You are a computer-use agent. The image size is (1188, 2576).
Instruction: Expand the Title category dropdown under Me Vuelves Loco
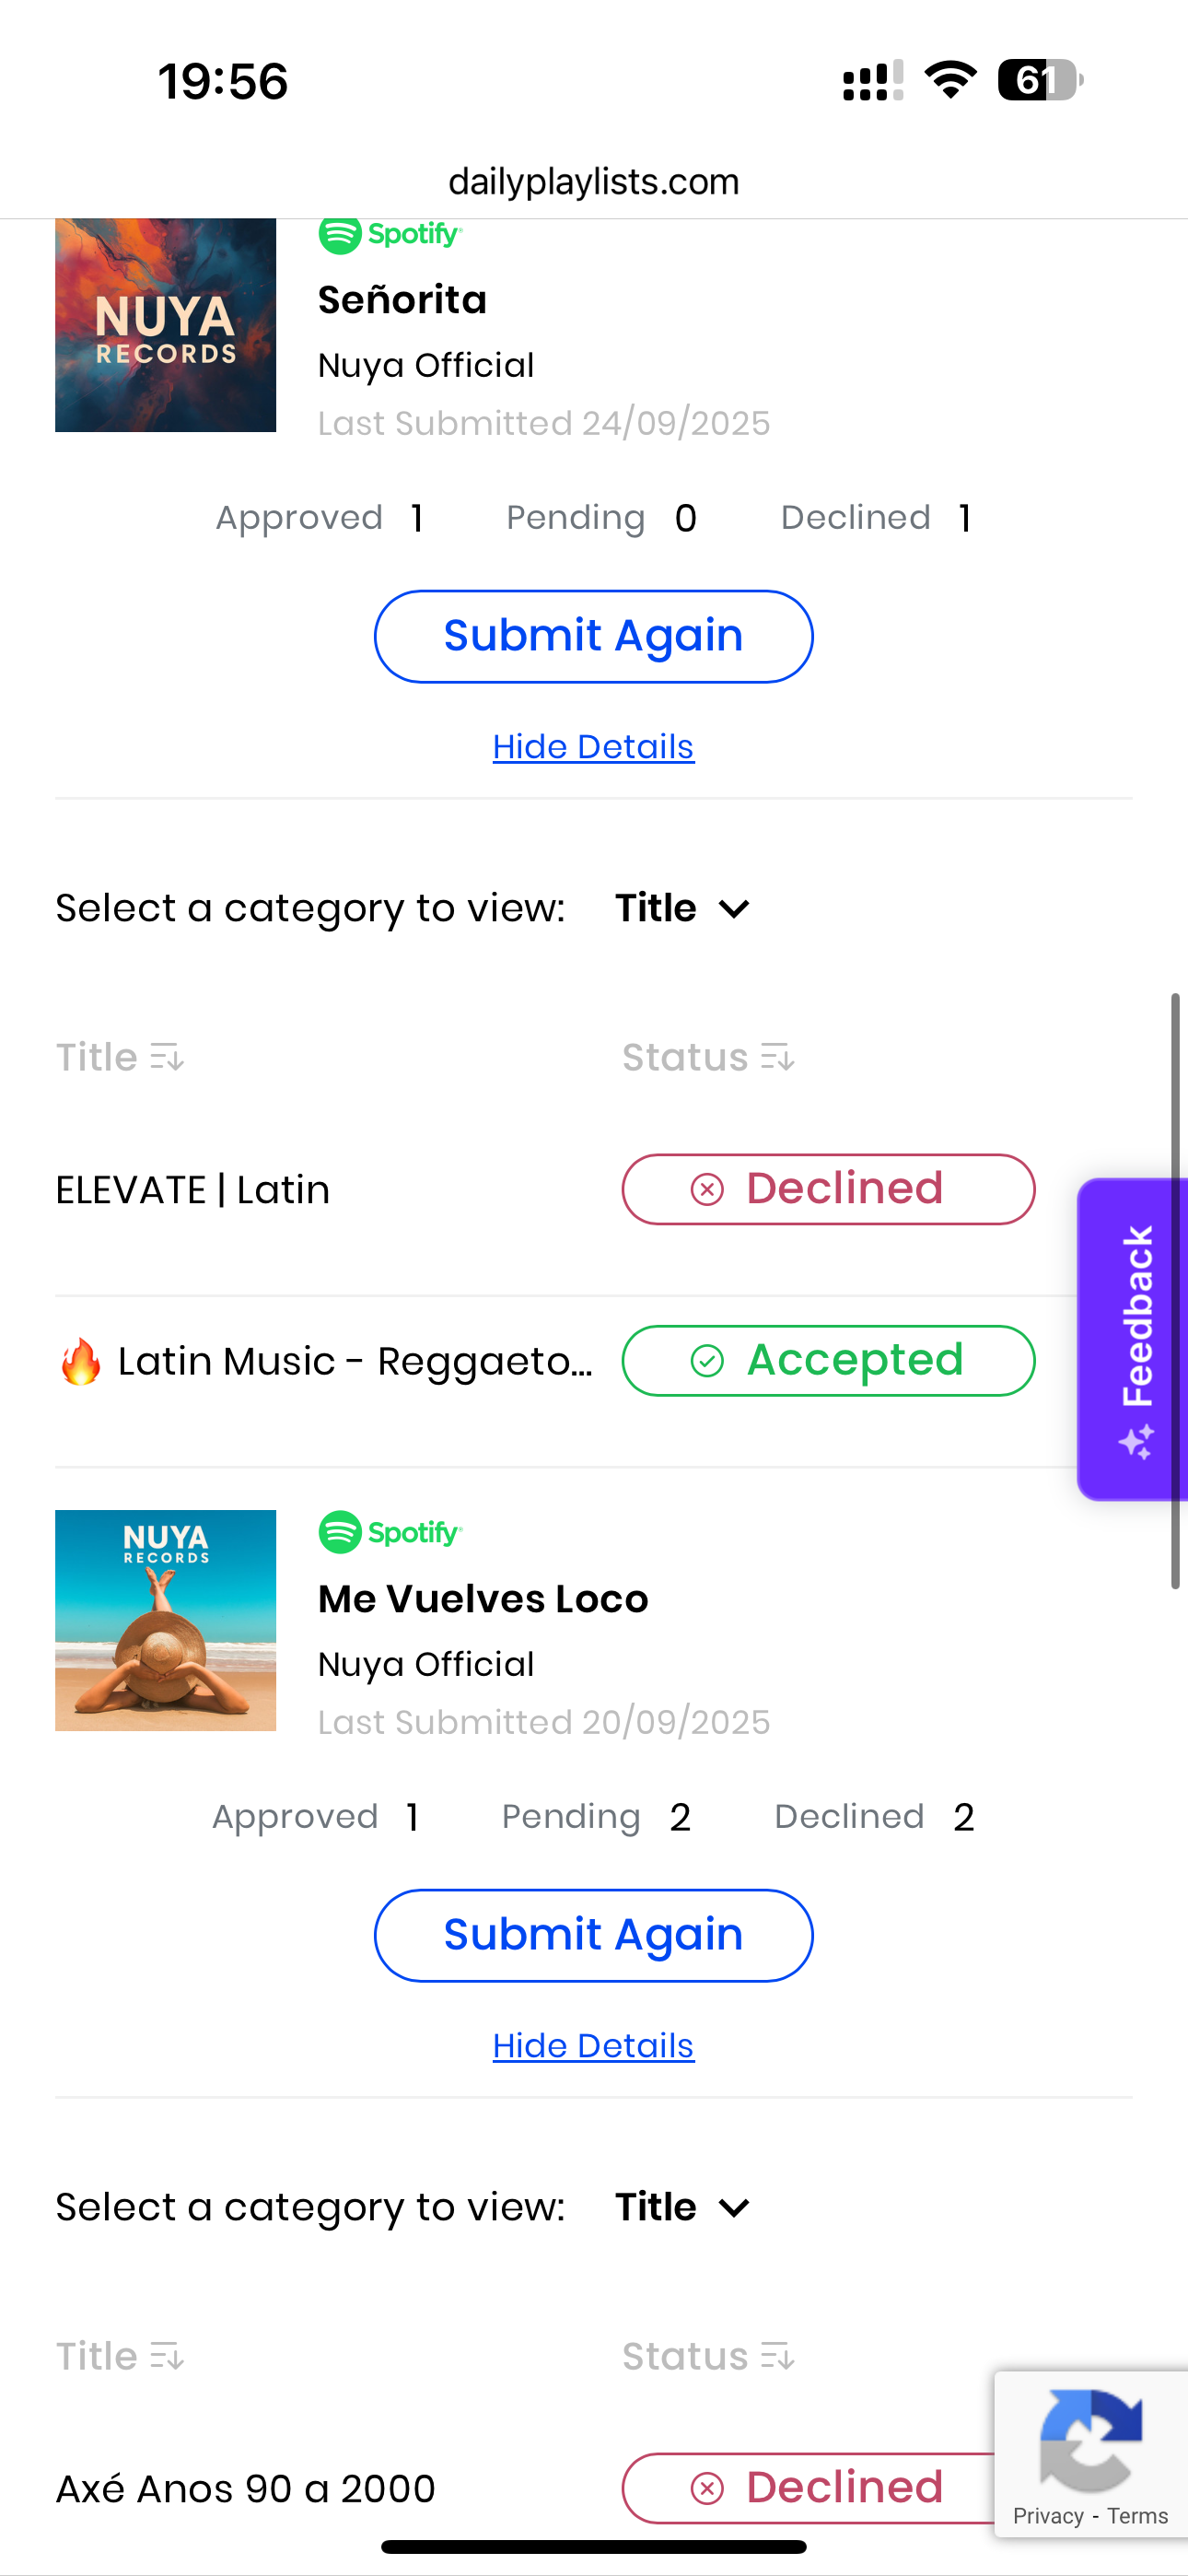683,2207
